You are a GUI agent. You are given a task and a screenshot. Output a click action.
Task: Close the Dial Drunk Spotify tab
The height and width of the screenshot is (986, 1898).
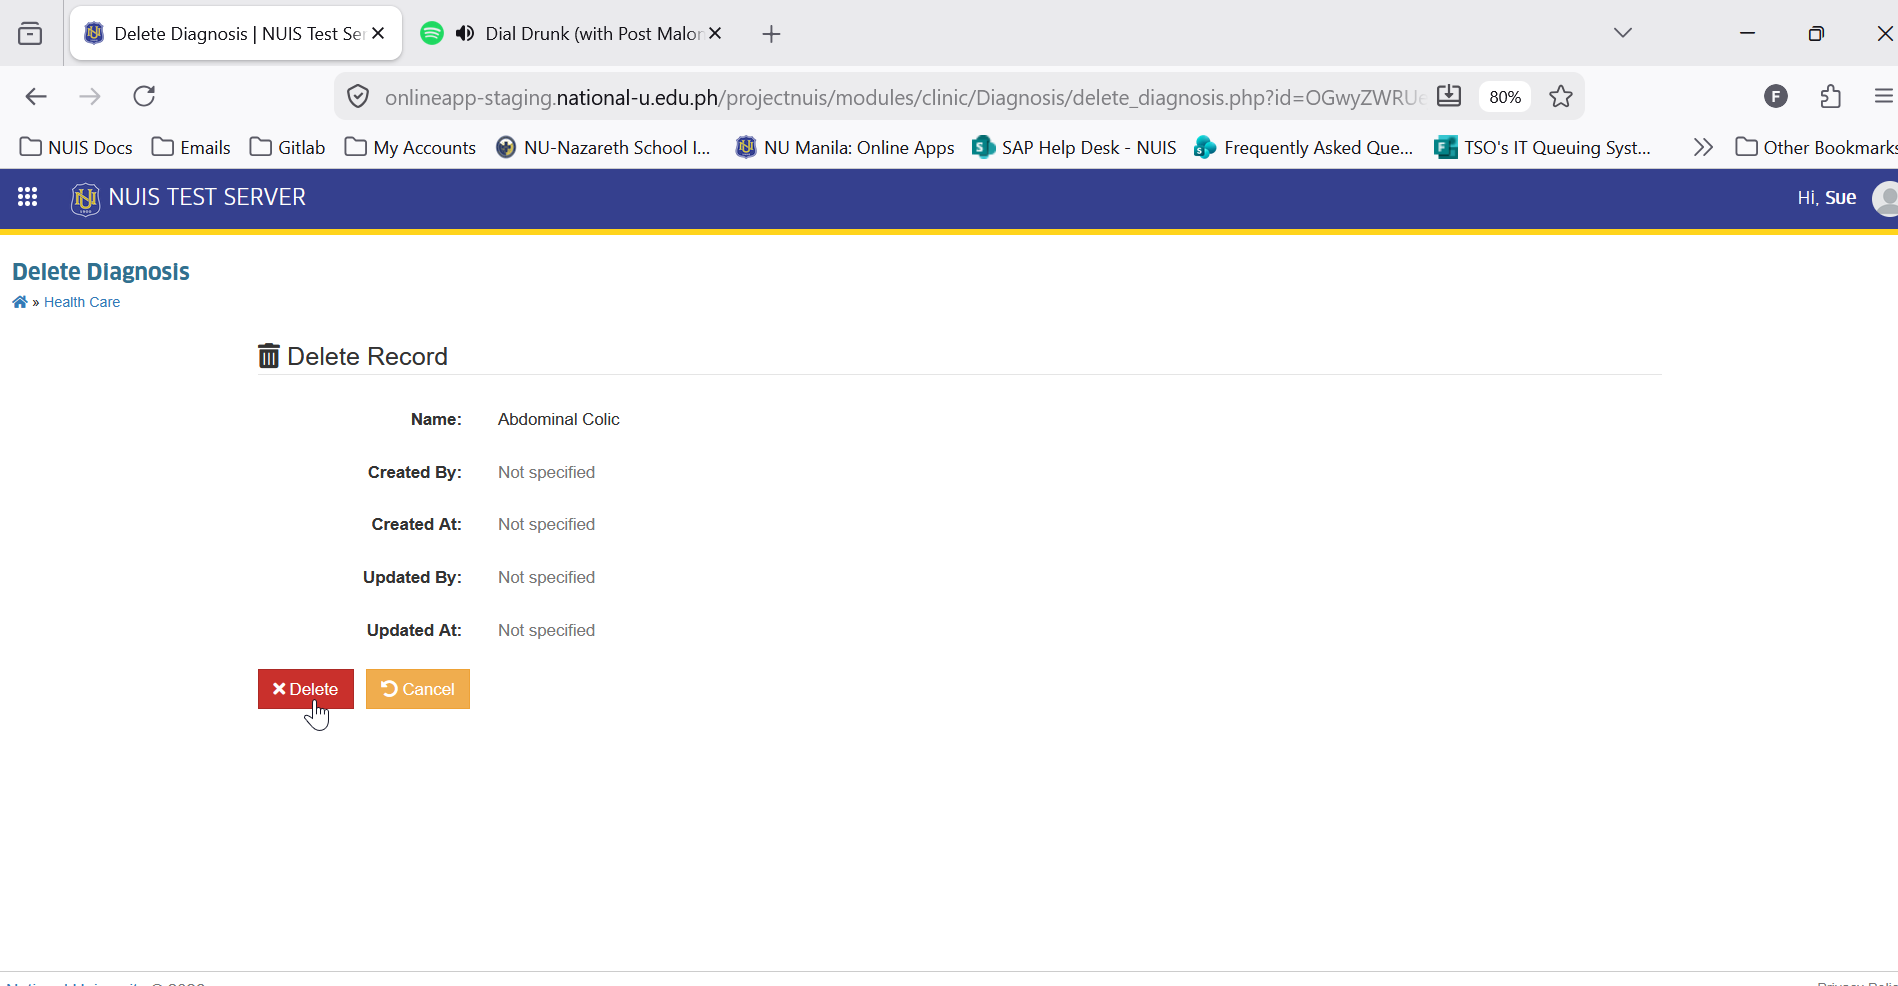click(x=715, y=33)
